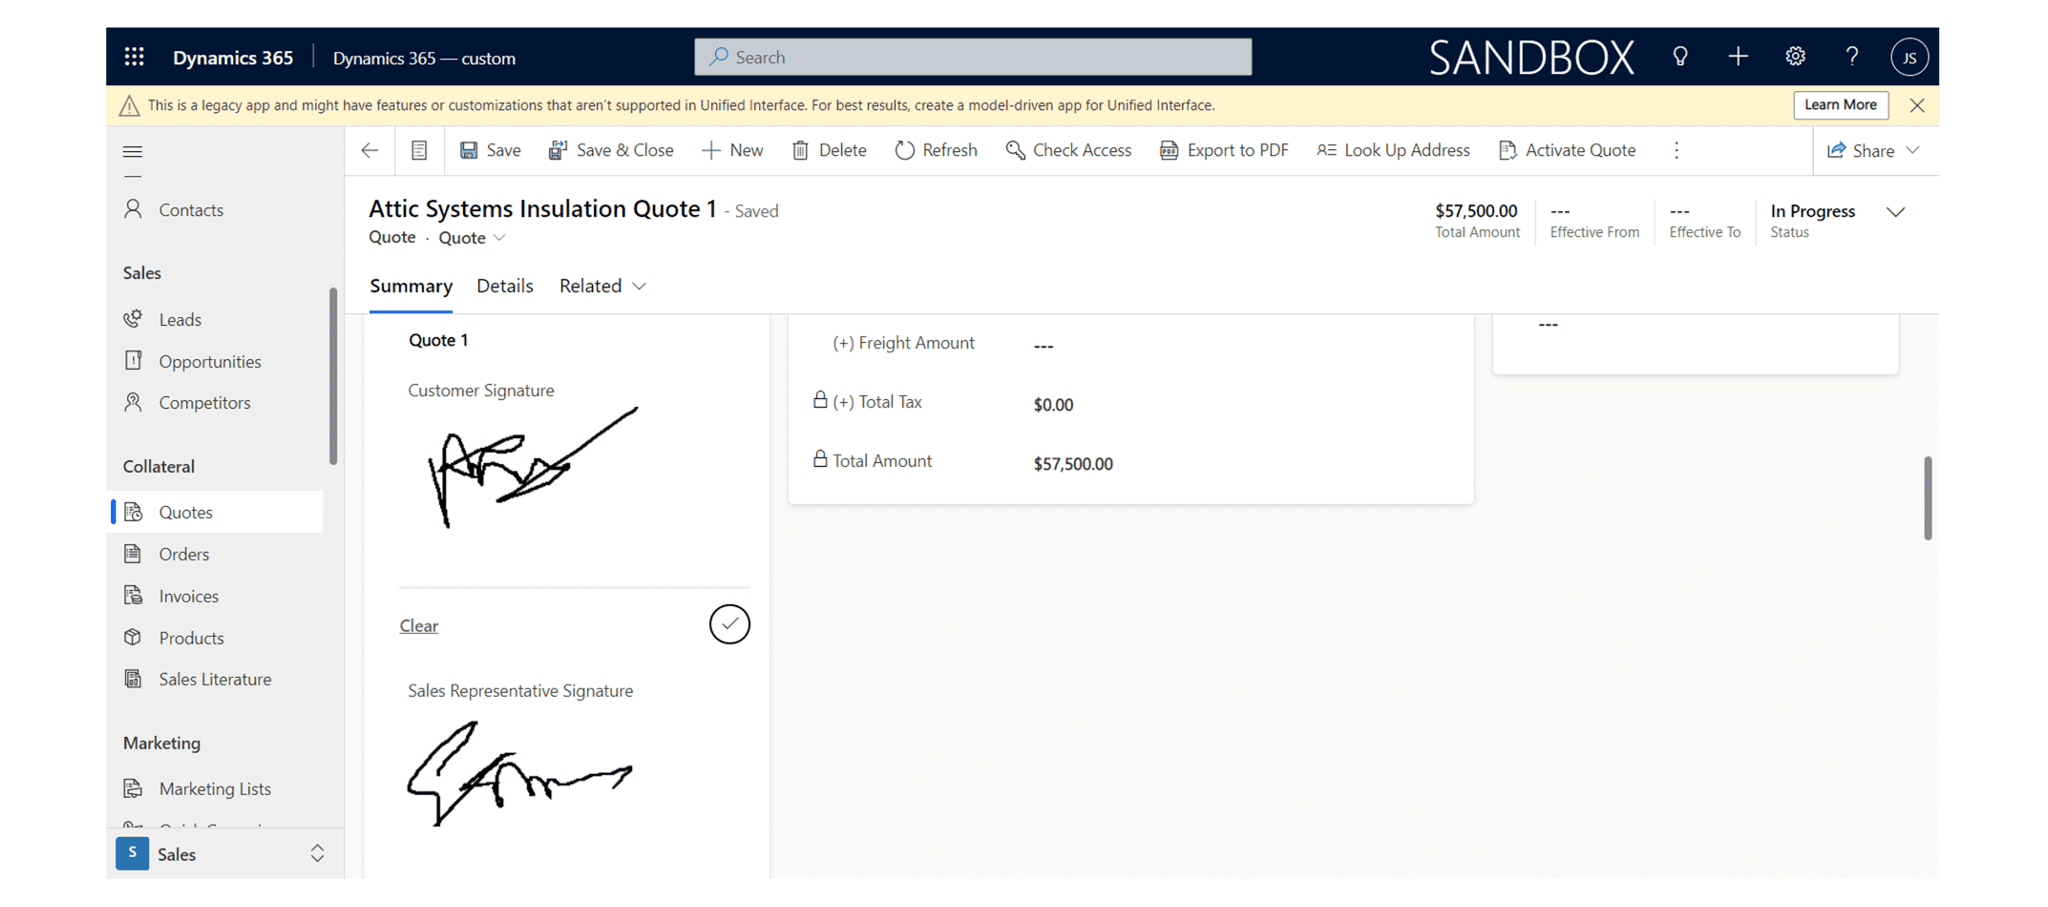Click the sidebar navigation scrollbar
2048x907 pixels.
pos(333,376)
